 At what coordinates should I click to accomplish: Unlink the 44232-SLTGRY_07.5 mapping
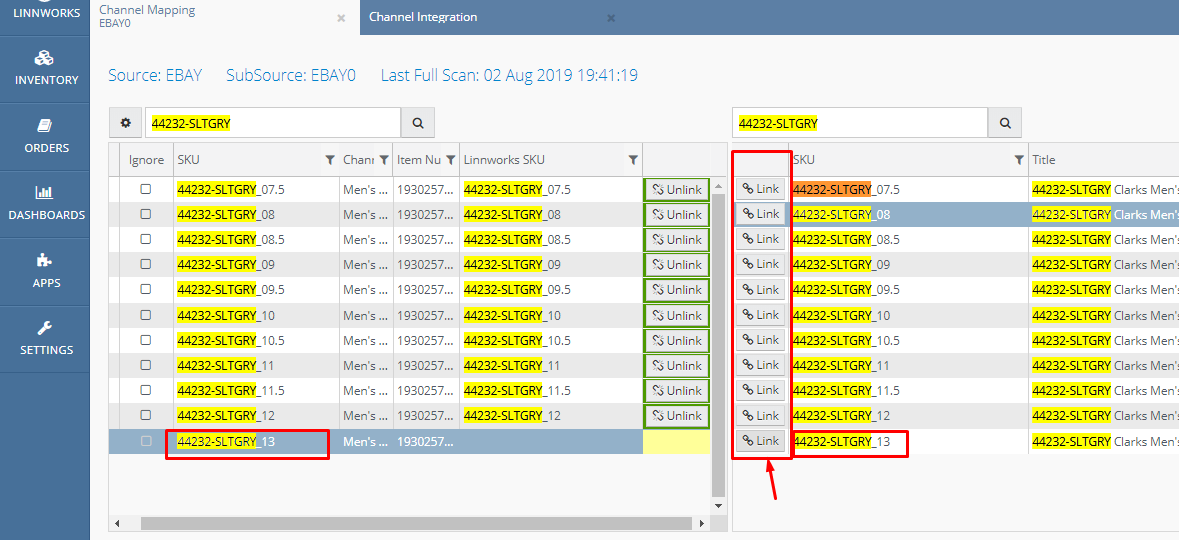[677, 190]
